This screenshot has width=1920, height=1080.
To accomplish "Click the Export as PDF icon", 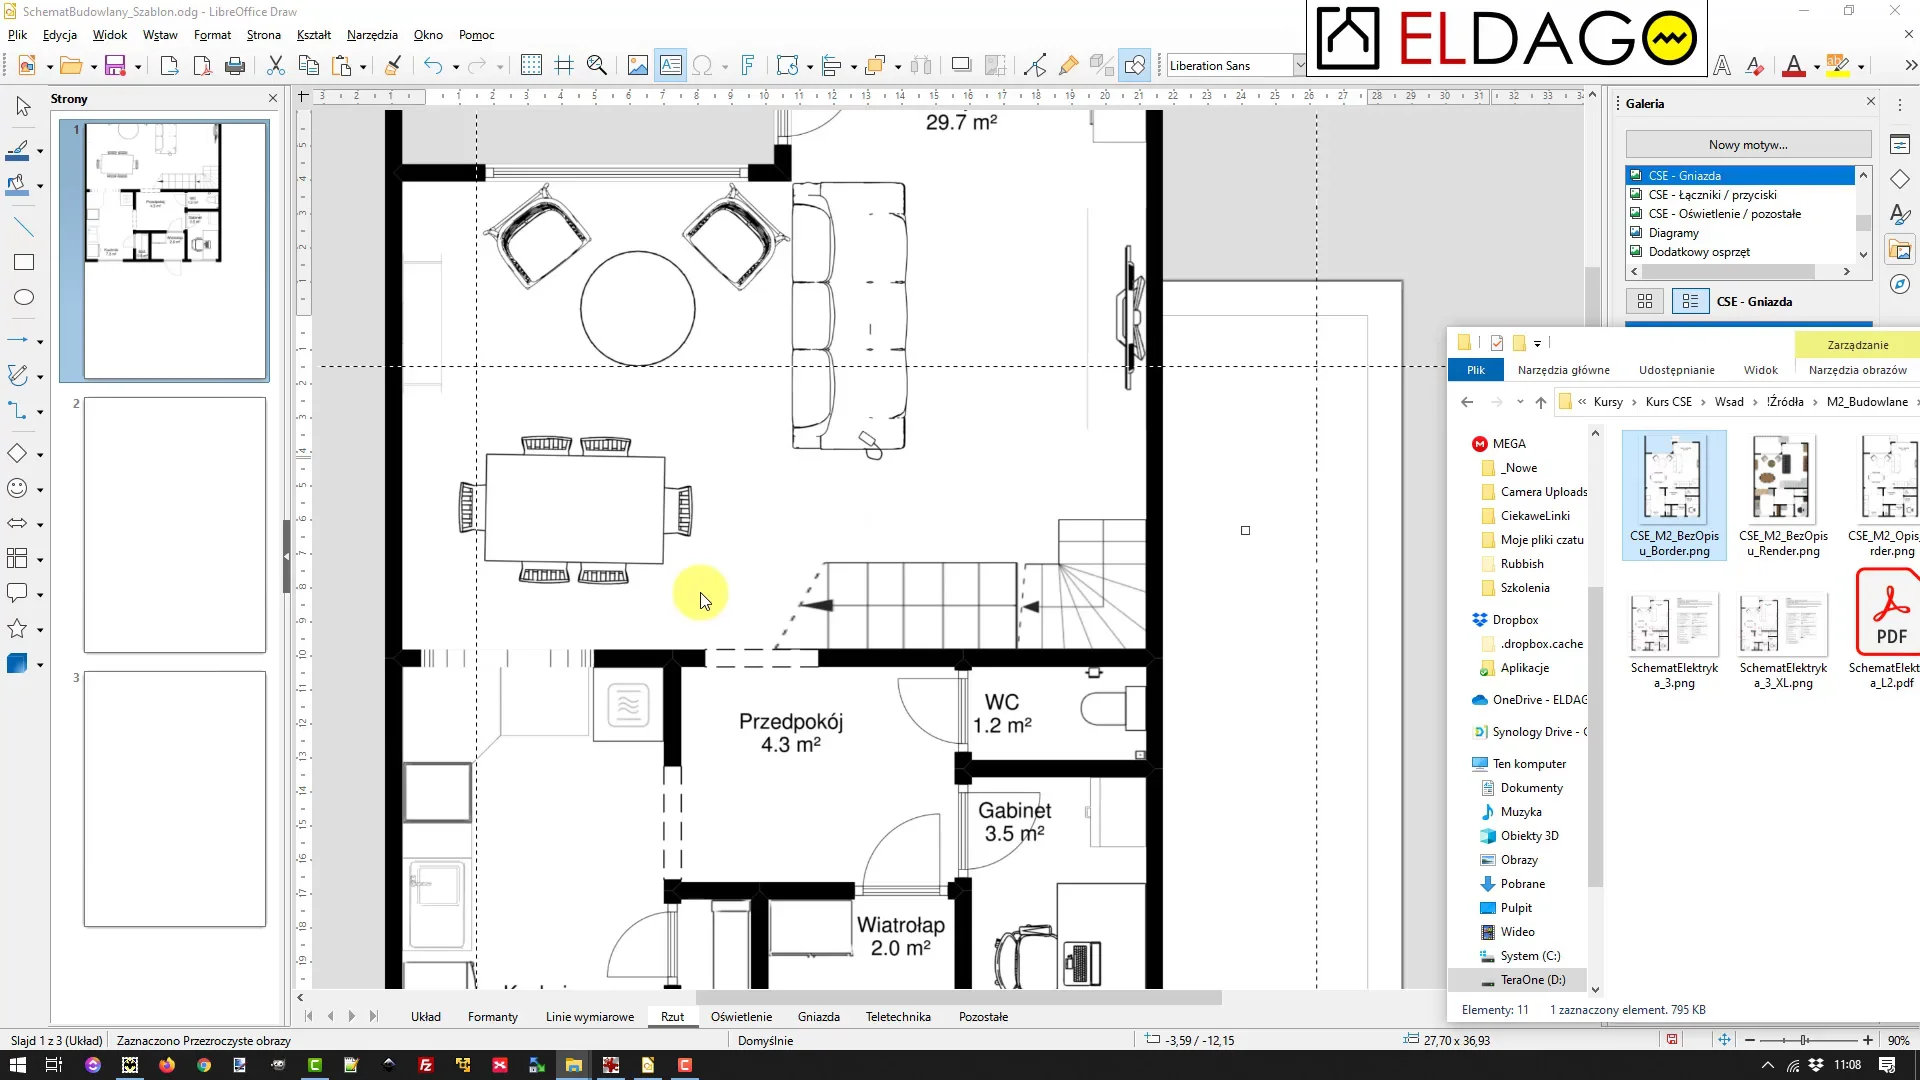I will pos(202,66).
